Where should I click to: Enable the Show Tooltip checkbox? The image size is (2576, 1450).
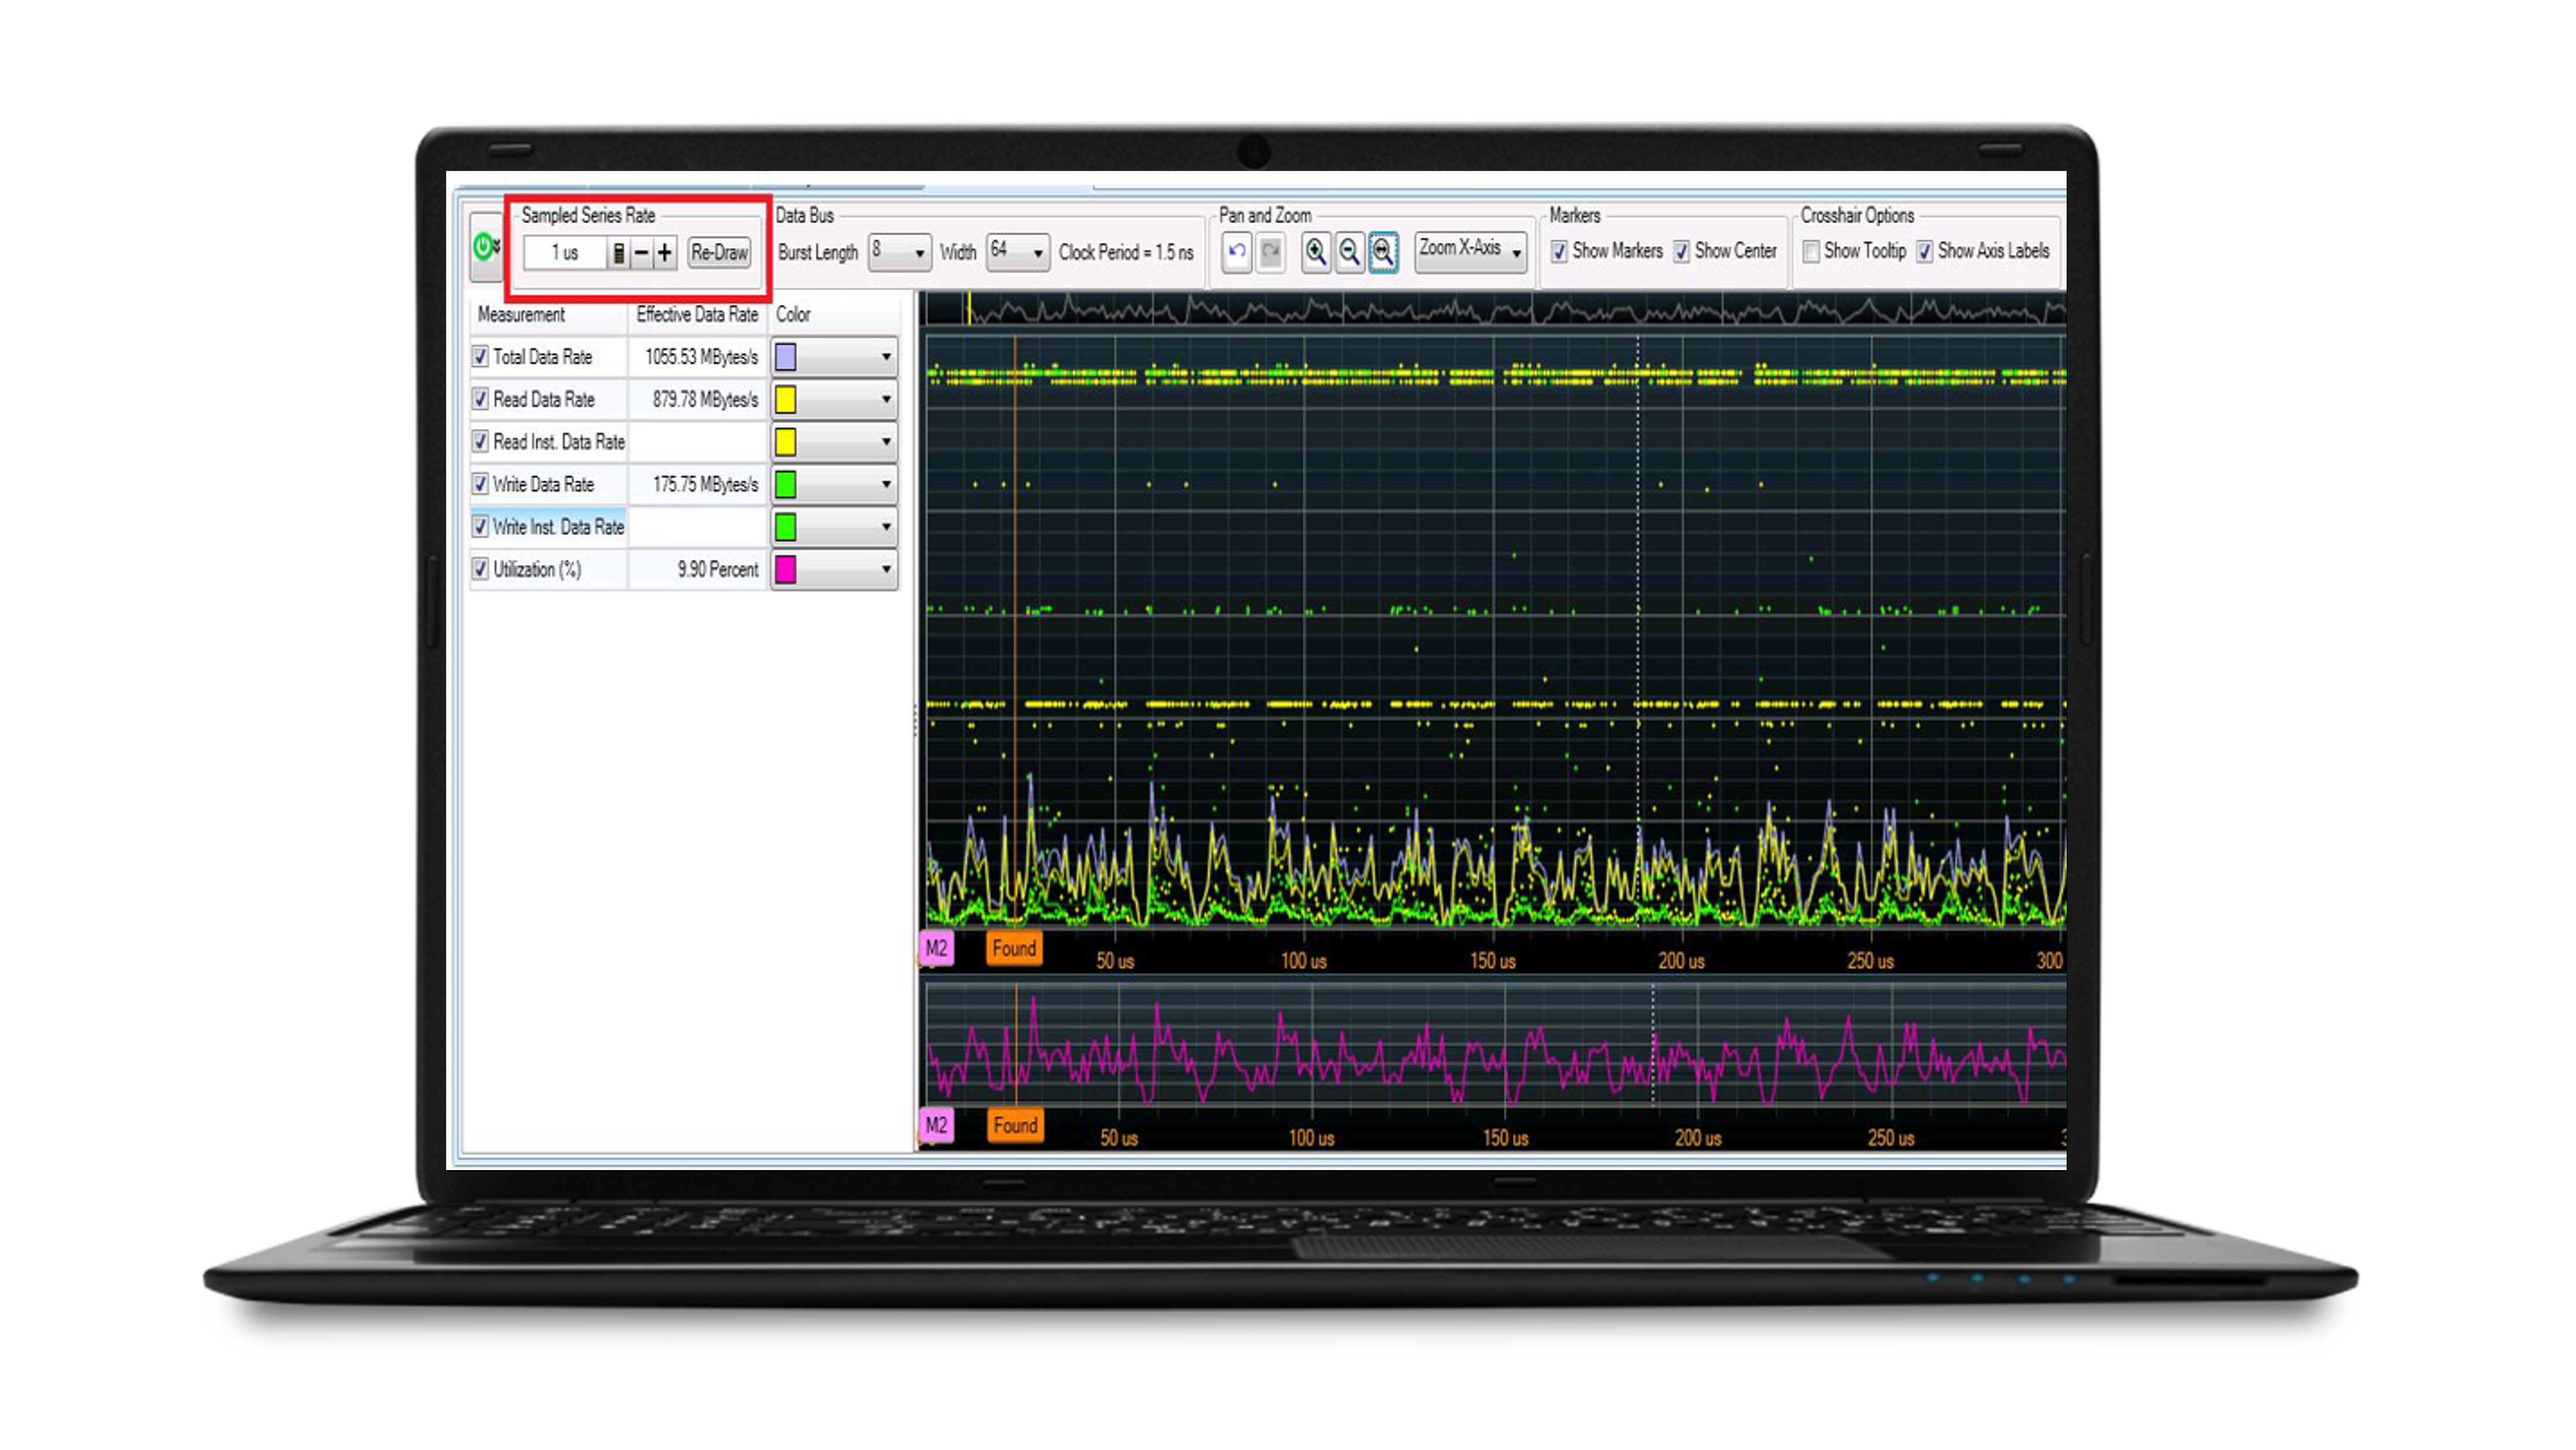[x=1811, y=252]
